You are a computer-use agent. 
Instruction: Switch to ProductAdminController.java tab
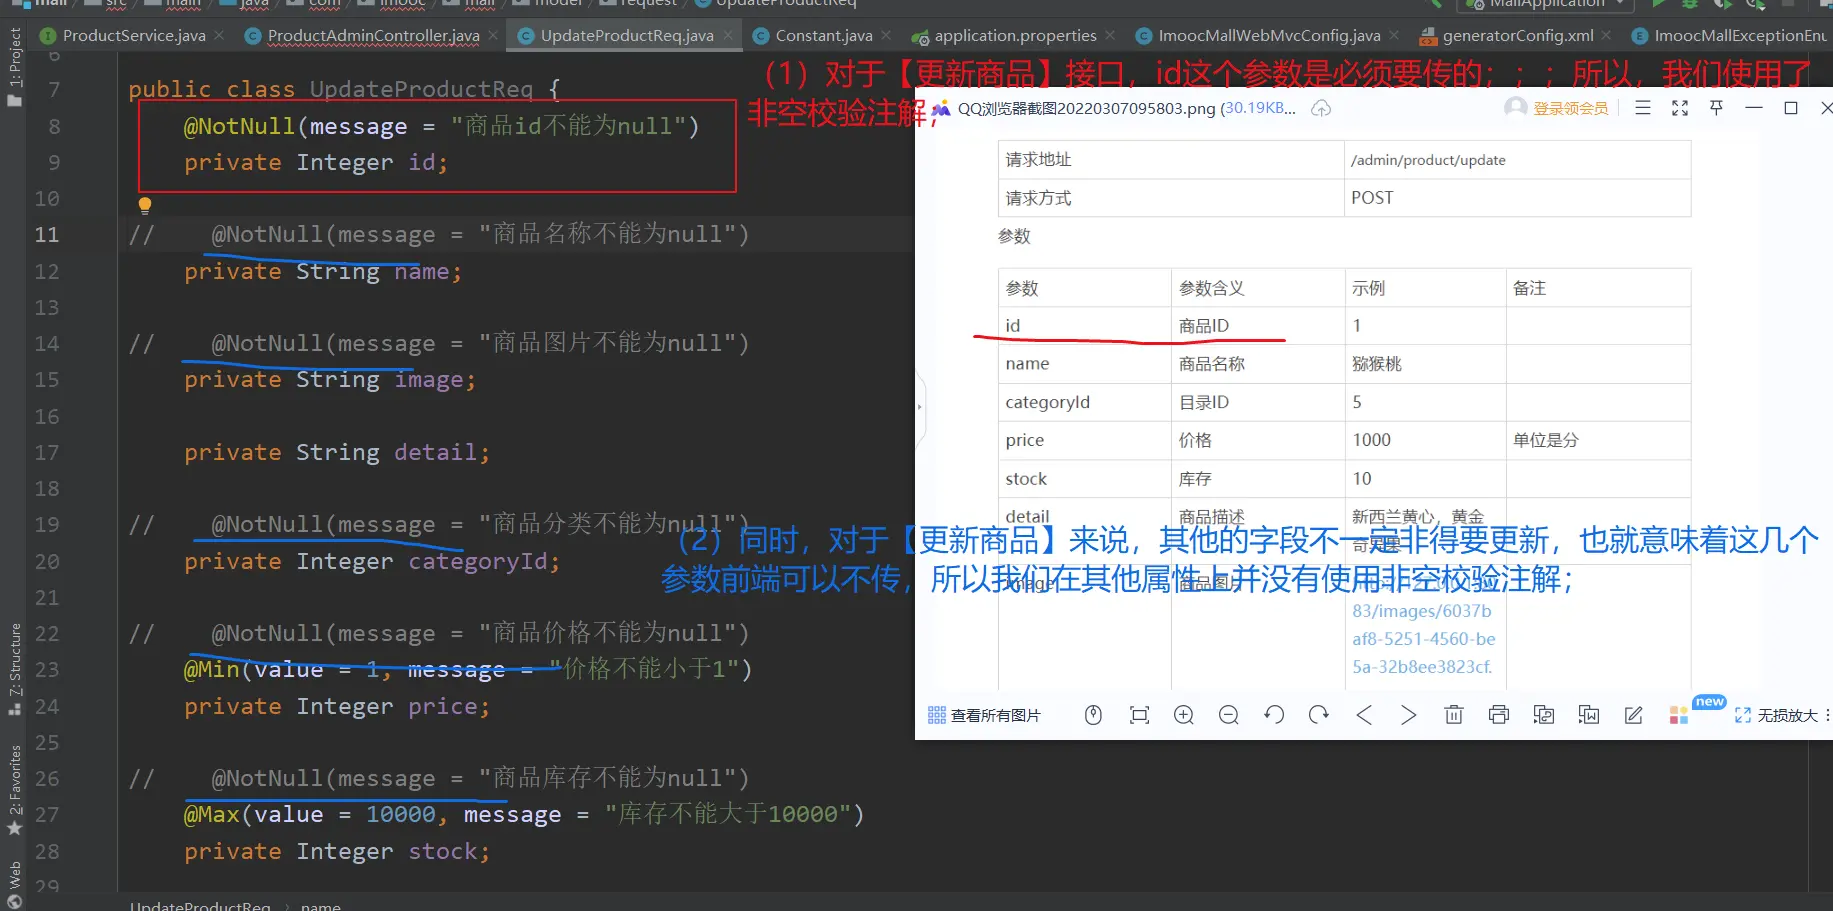[373, 36]
